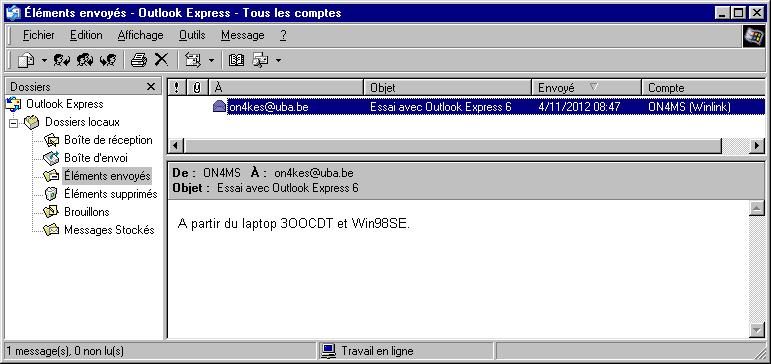Sort messages by the Envoyé column header
771x364 pixels.
pos(587,88)
